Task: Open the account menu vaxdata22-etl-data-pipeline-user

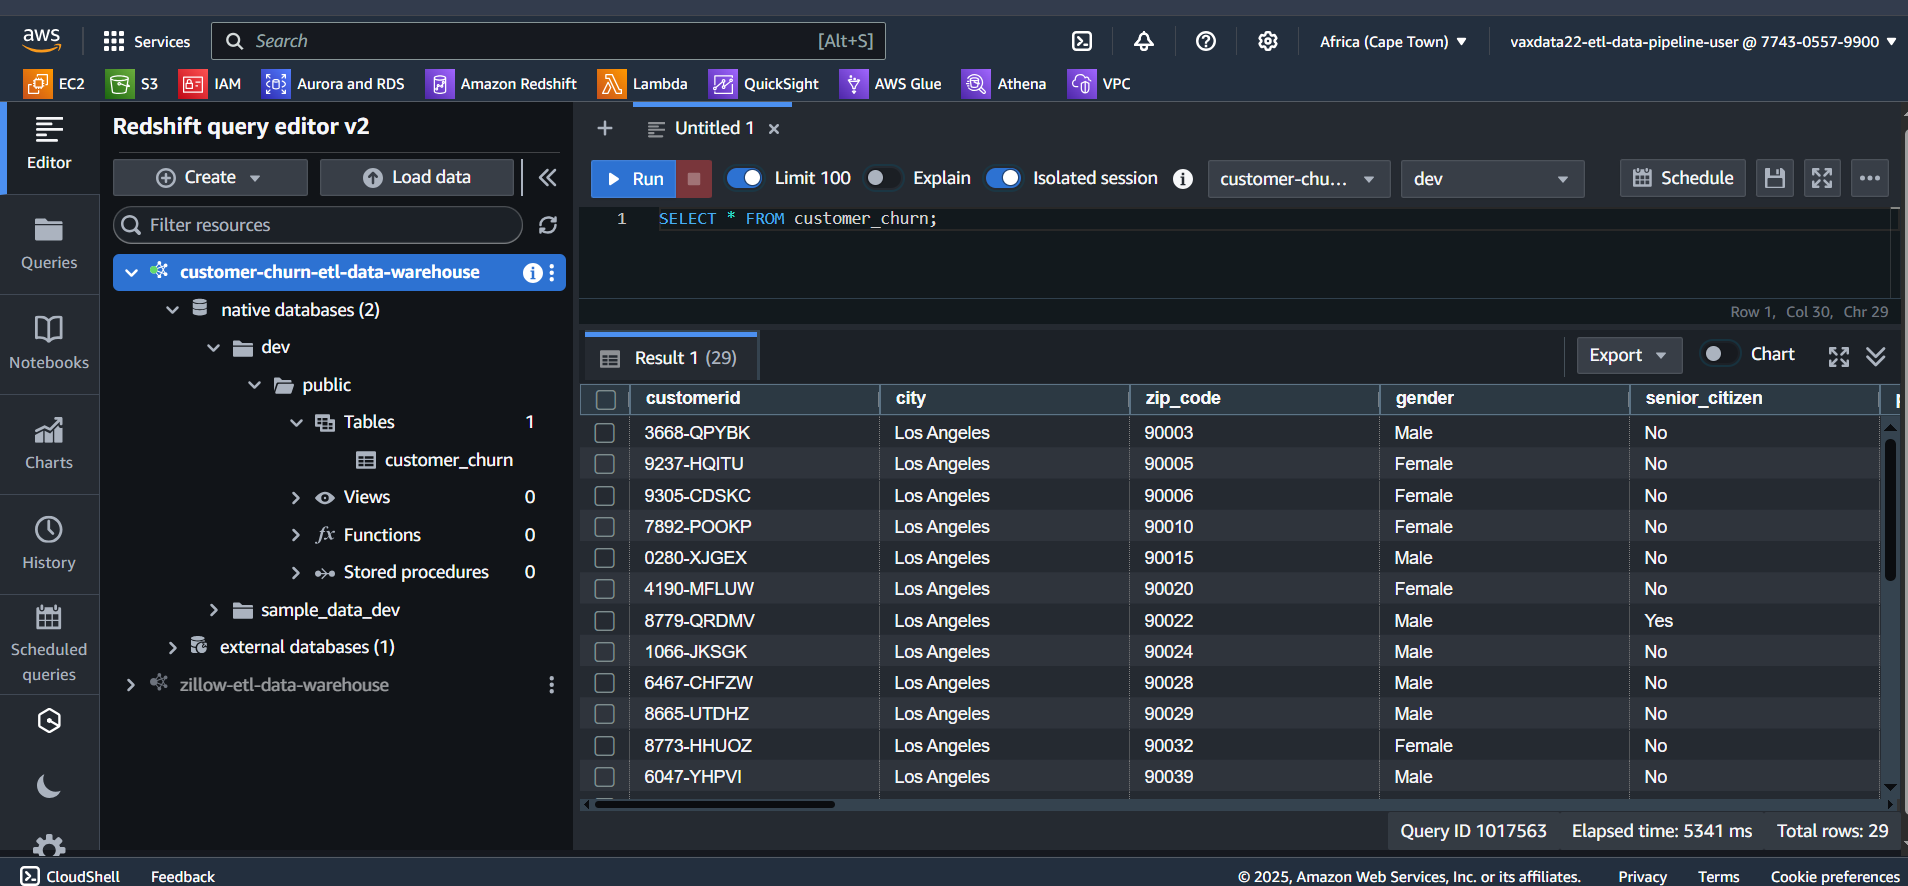Action: (x=1703, y=42)
